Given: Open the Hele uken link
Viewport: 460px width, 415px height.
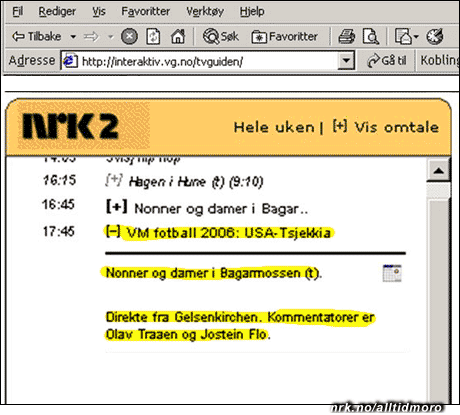Looking at the screenshot, I should (x=274, y=127).
